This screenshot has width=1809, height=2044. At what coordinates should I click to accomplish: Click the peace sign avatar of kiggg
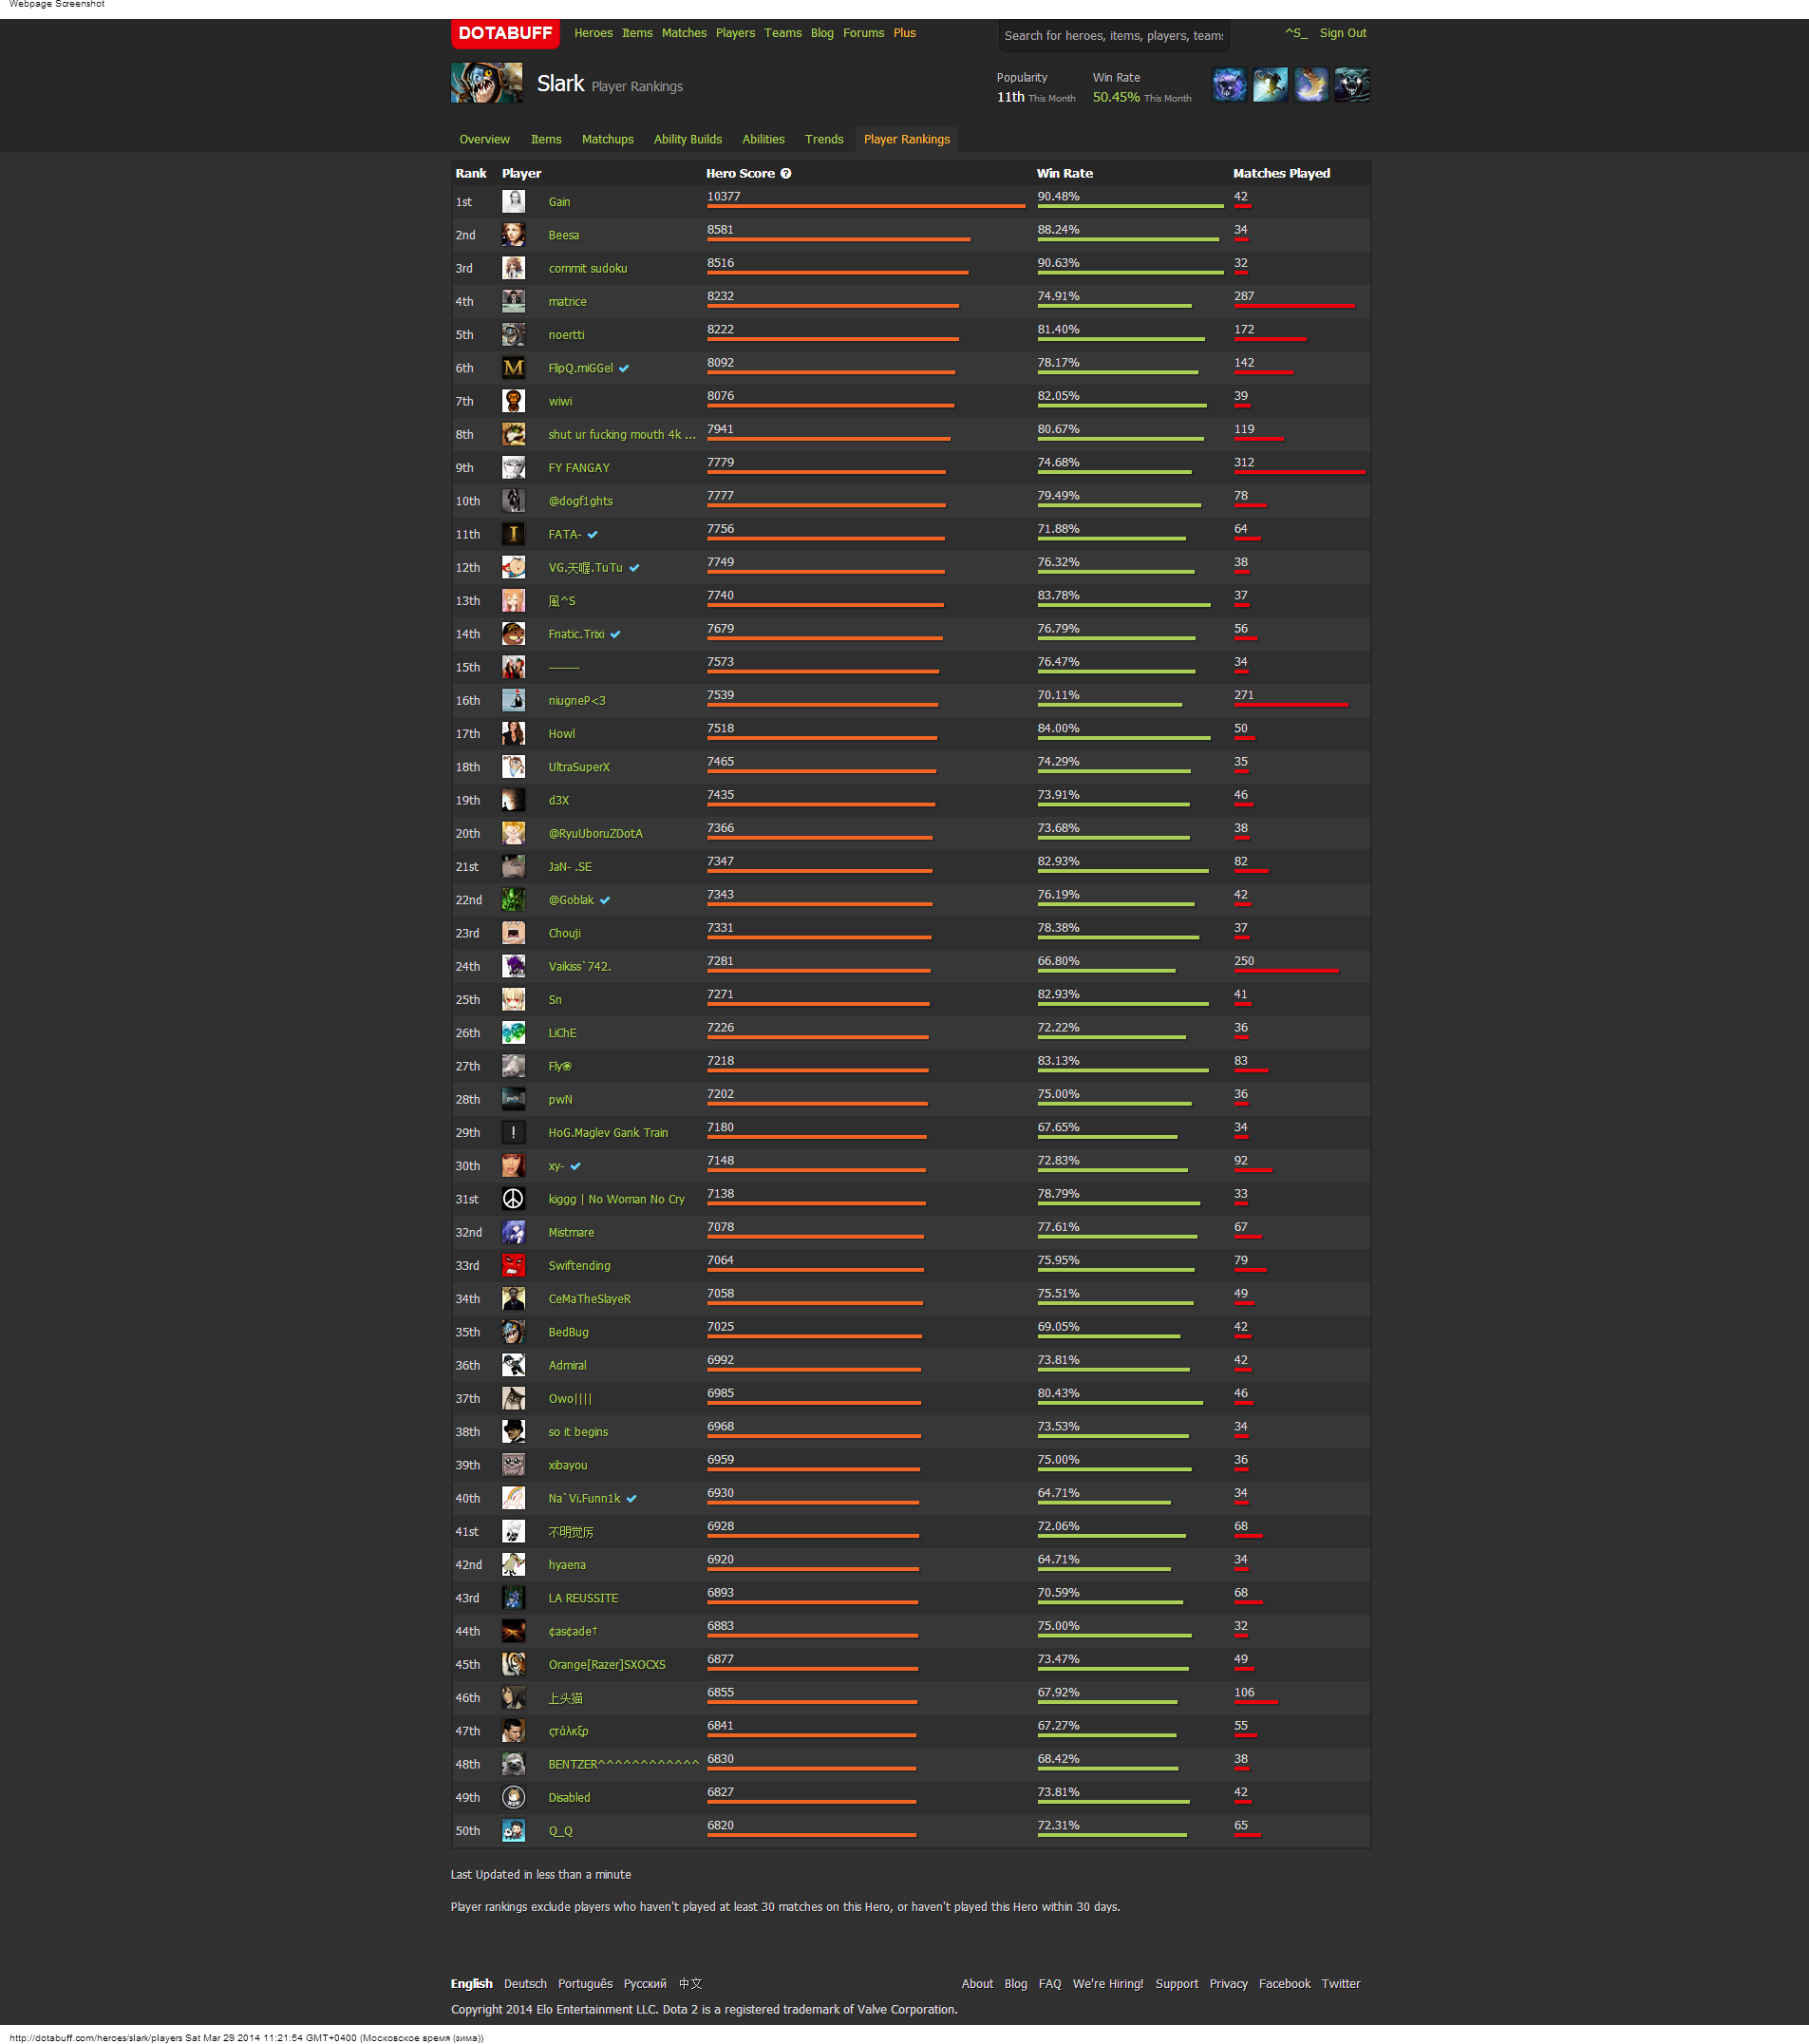pos(513,1199)
